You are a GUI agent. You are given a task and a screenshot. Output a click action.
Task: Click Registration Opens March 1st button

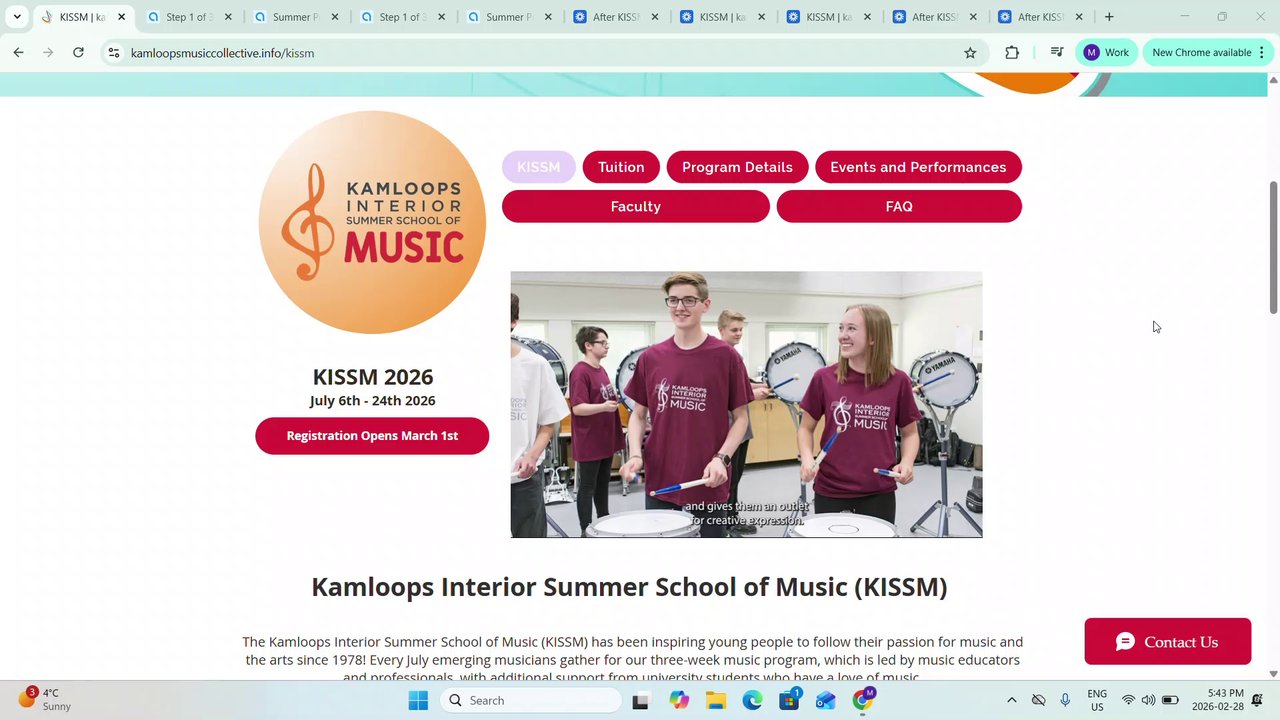point(372,436)
